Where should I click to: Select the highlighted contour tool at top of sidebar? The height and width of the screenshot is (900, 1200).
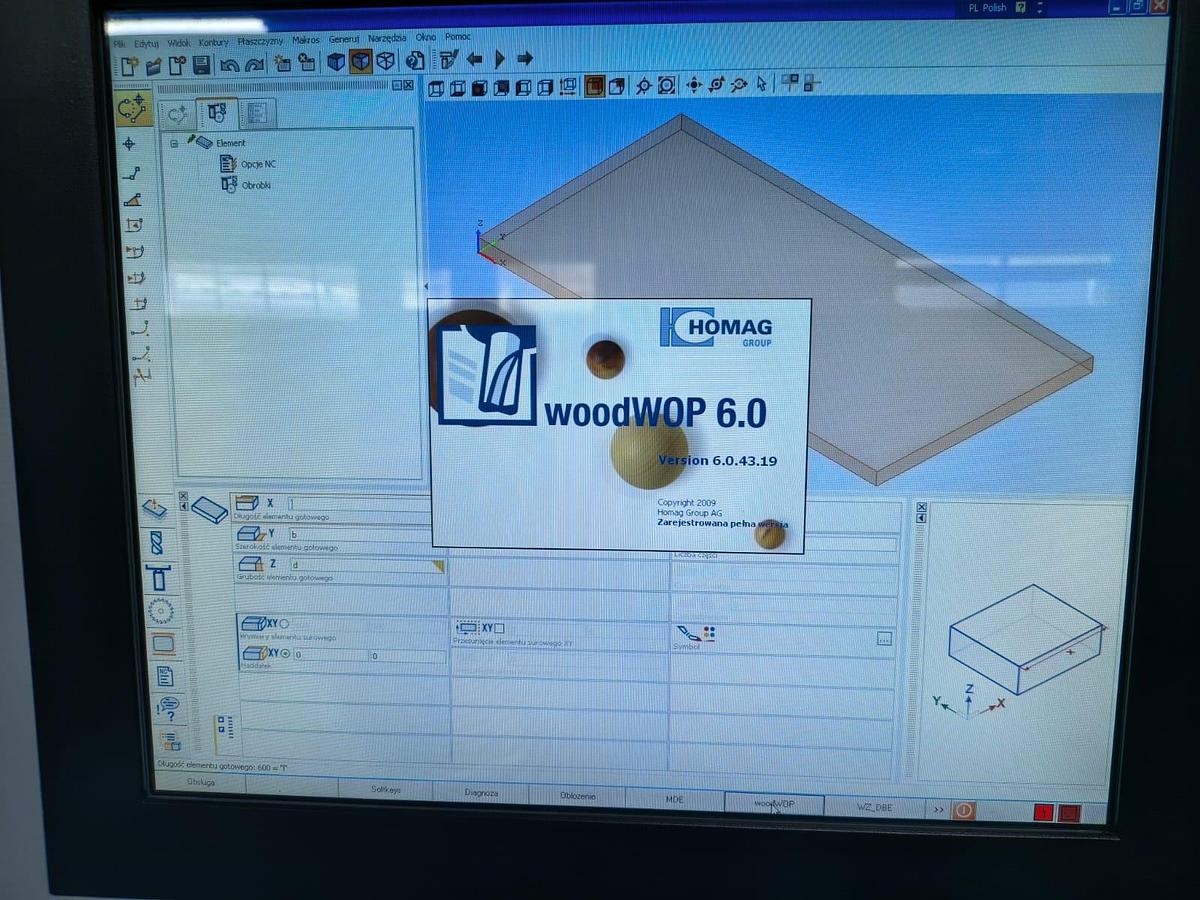click(x=133, y=109)
